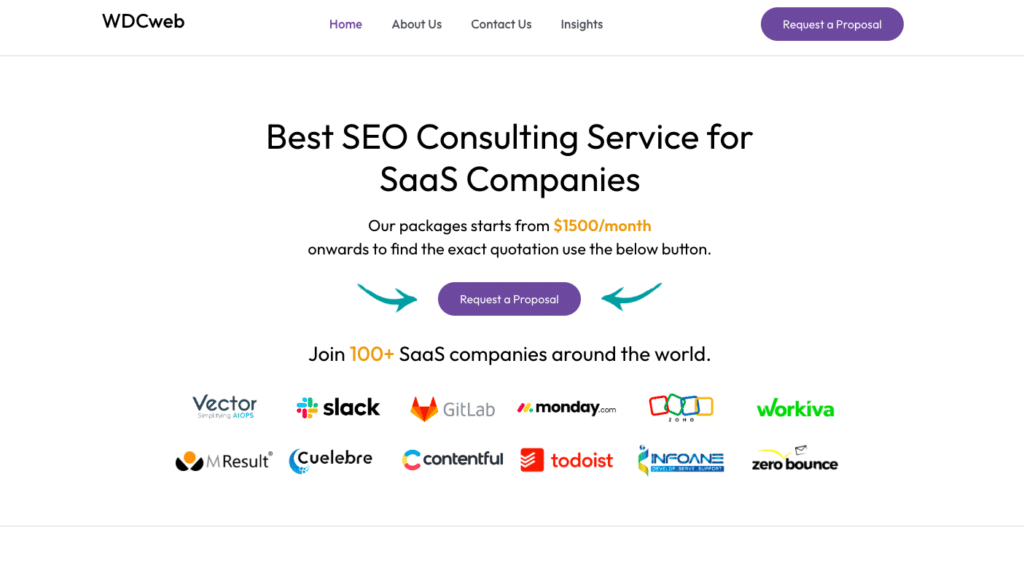The image size is (1024, 584).
Task: Click the Slack logo
Action: pos(338,408)
